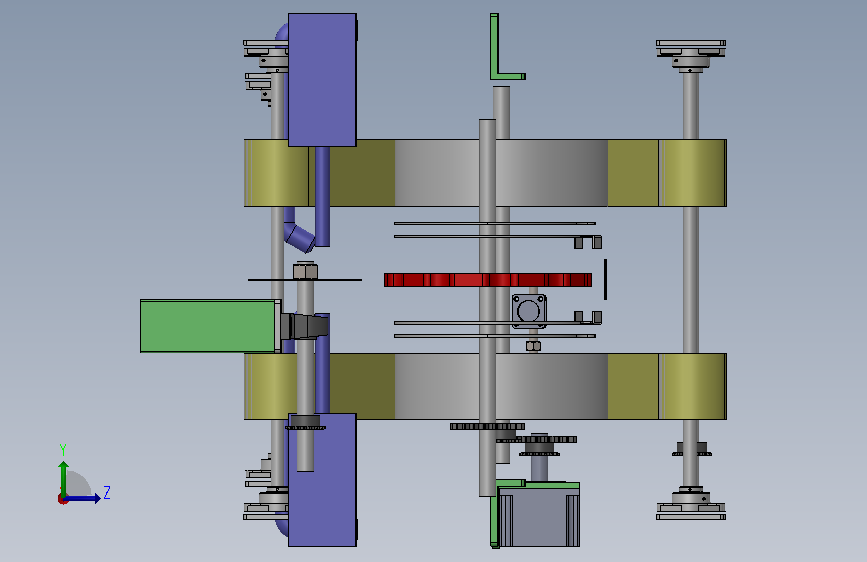
Task: Click the "Y" axis label
Action: pyautogui.click(x=63, y=450)
